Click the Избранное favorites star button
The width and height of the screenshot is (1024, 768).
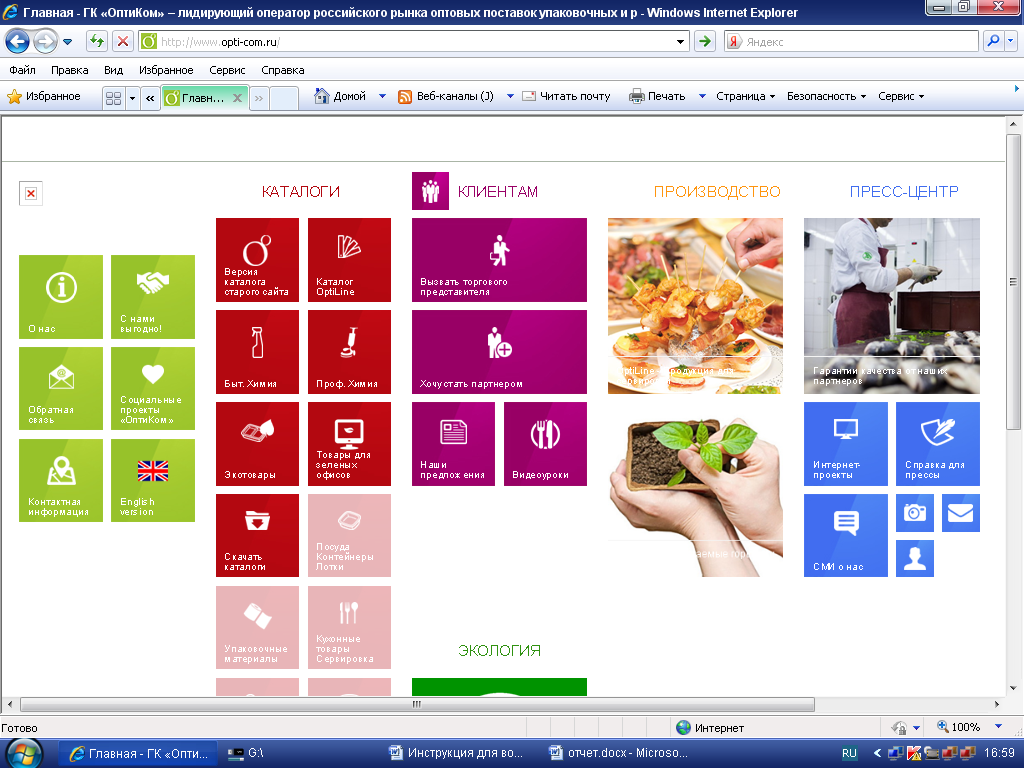click(44, 97)
